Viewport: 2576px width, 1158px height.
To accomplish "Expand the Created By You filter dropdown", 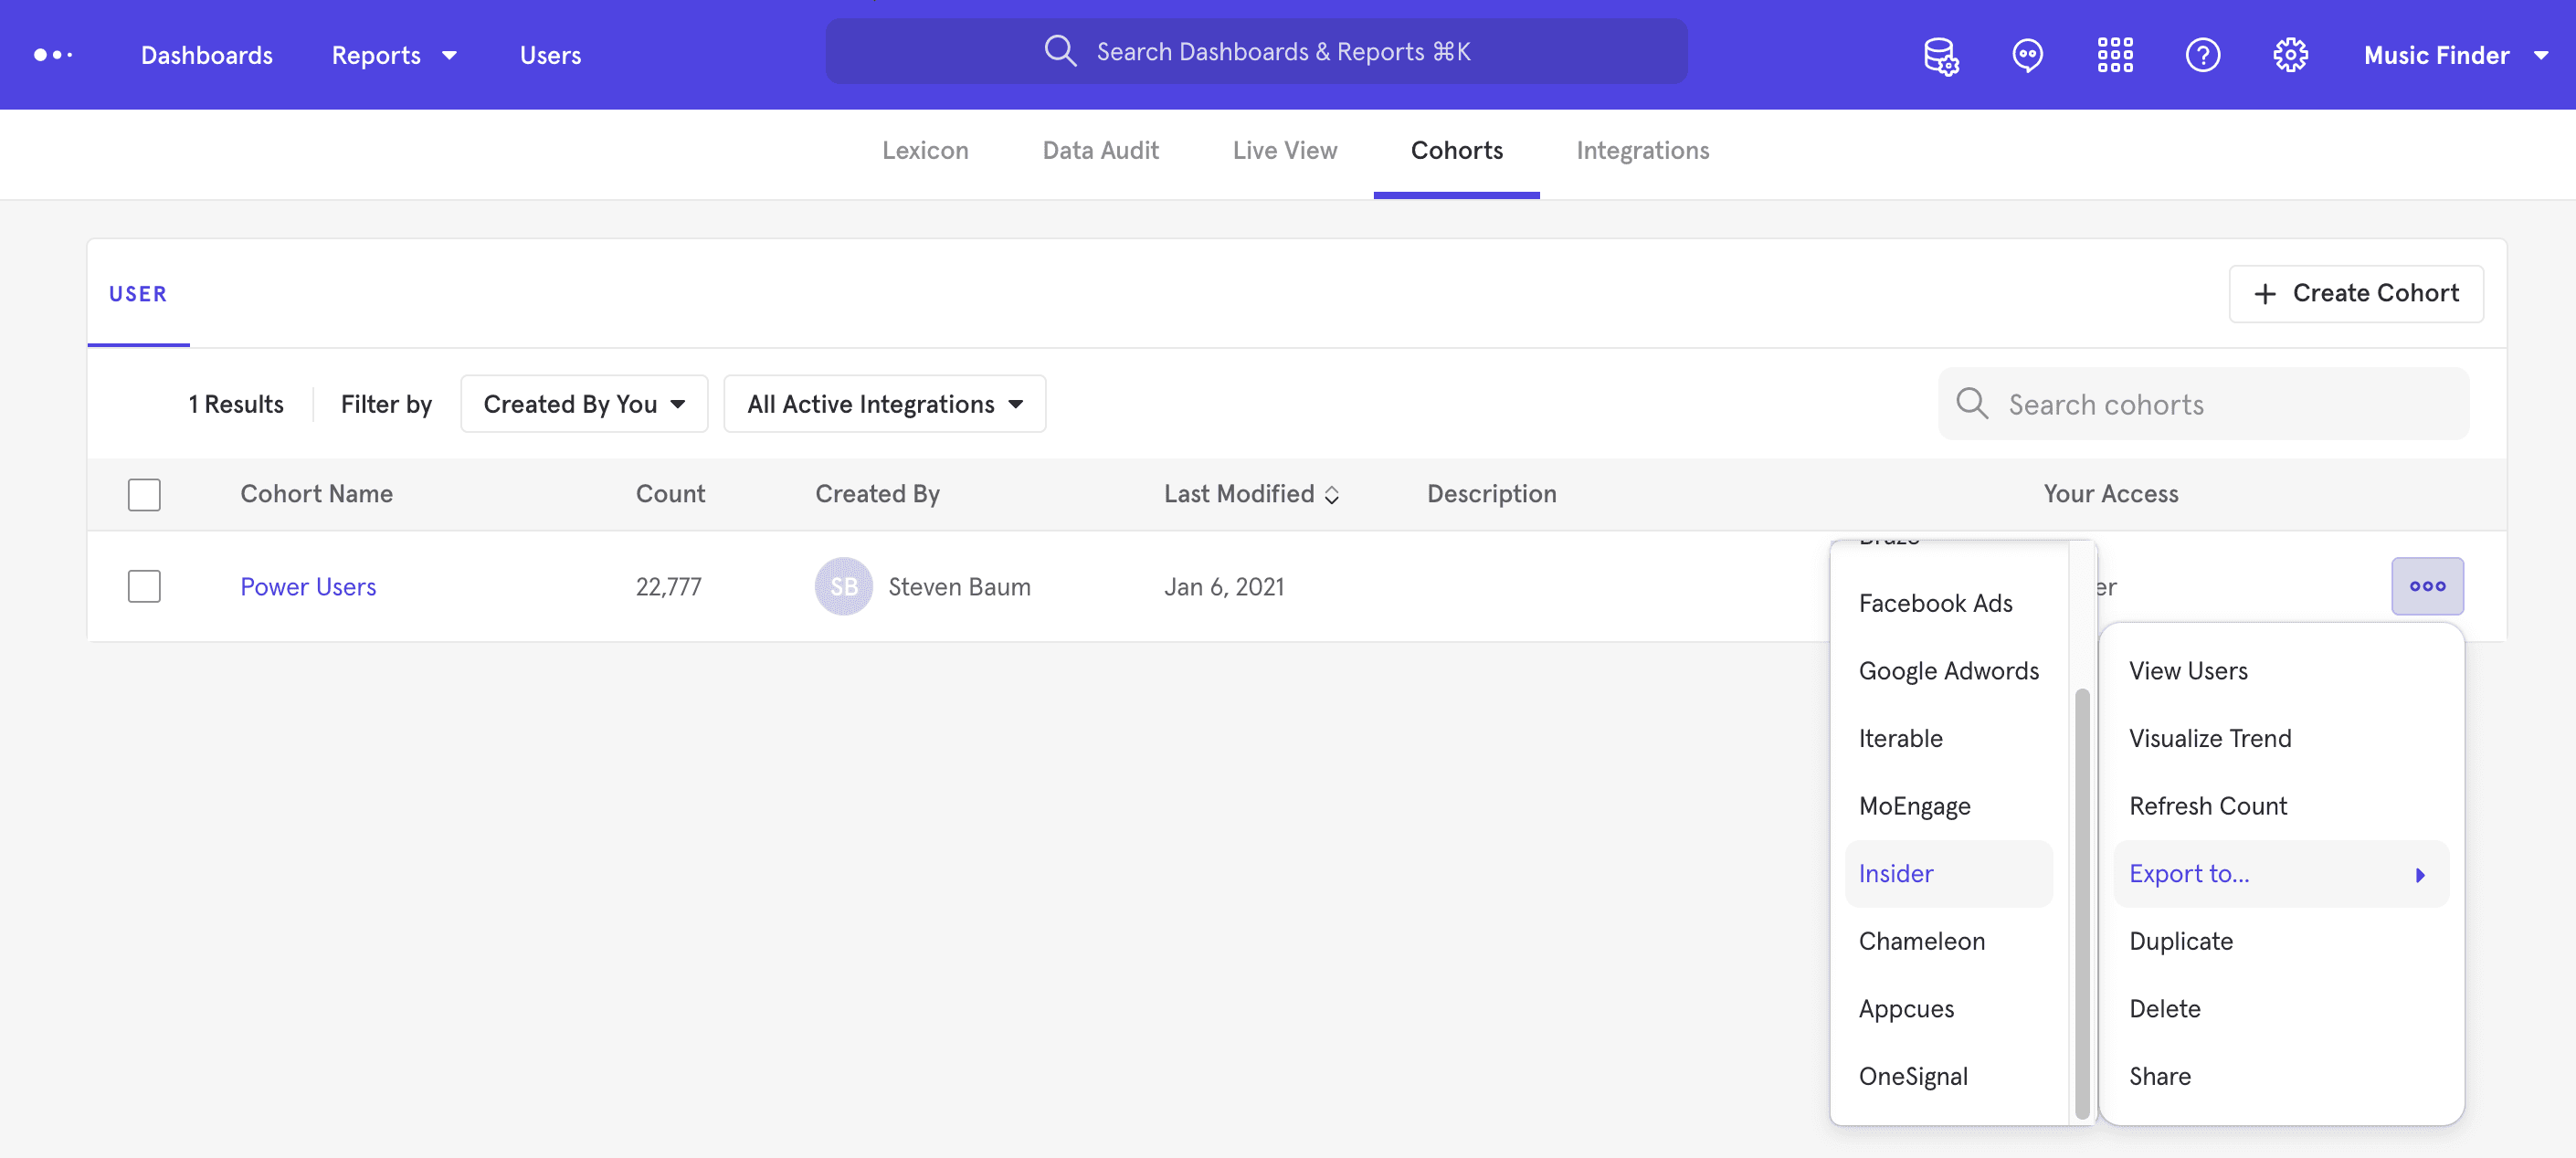I will tap(584, 404).
